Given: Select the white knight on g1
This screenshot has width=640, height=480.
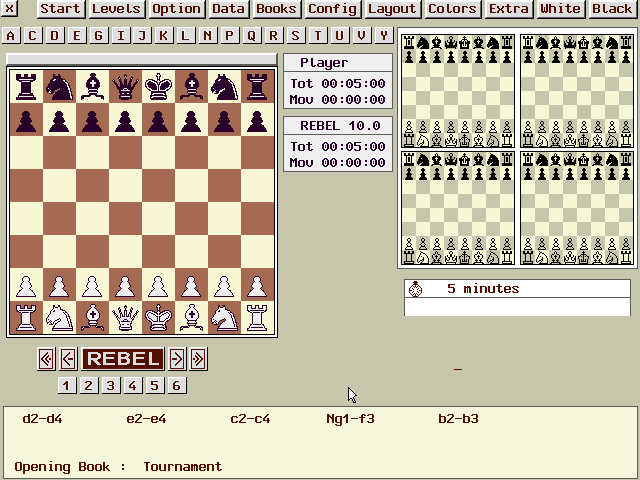Looking at the screenshot, I should [224, 318].
